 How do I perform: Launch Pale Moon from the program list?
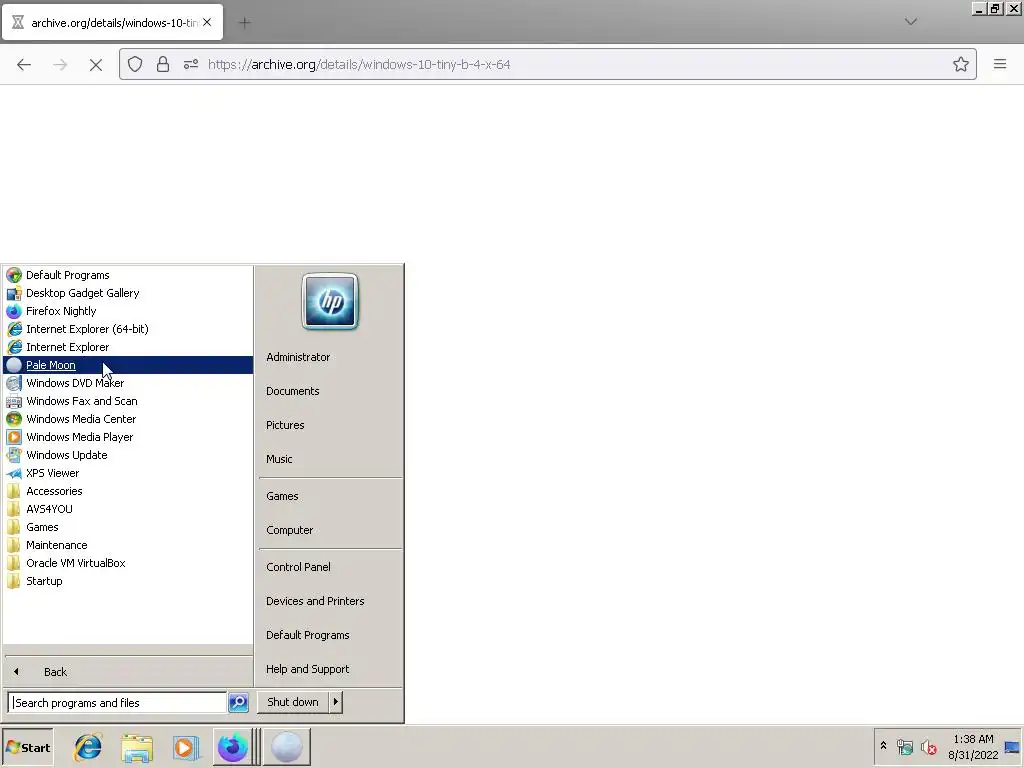coord(128,365)
